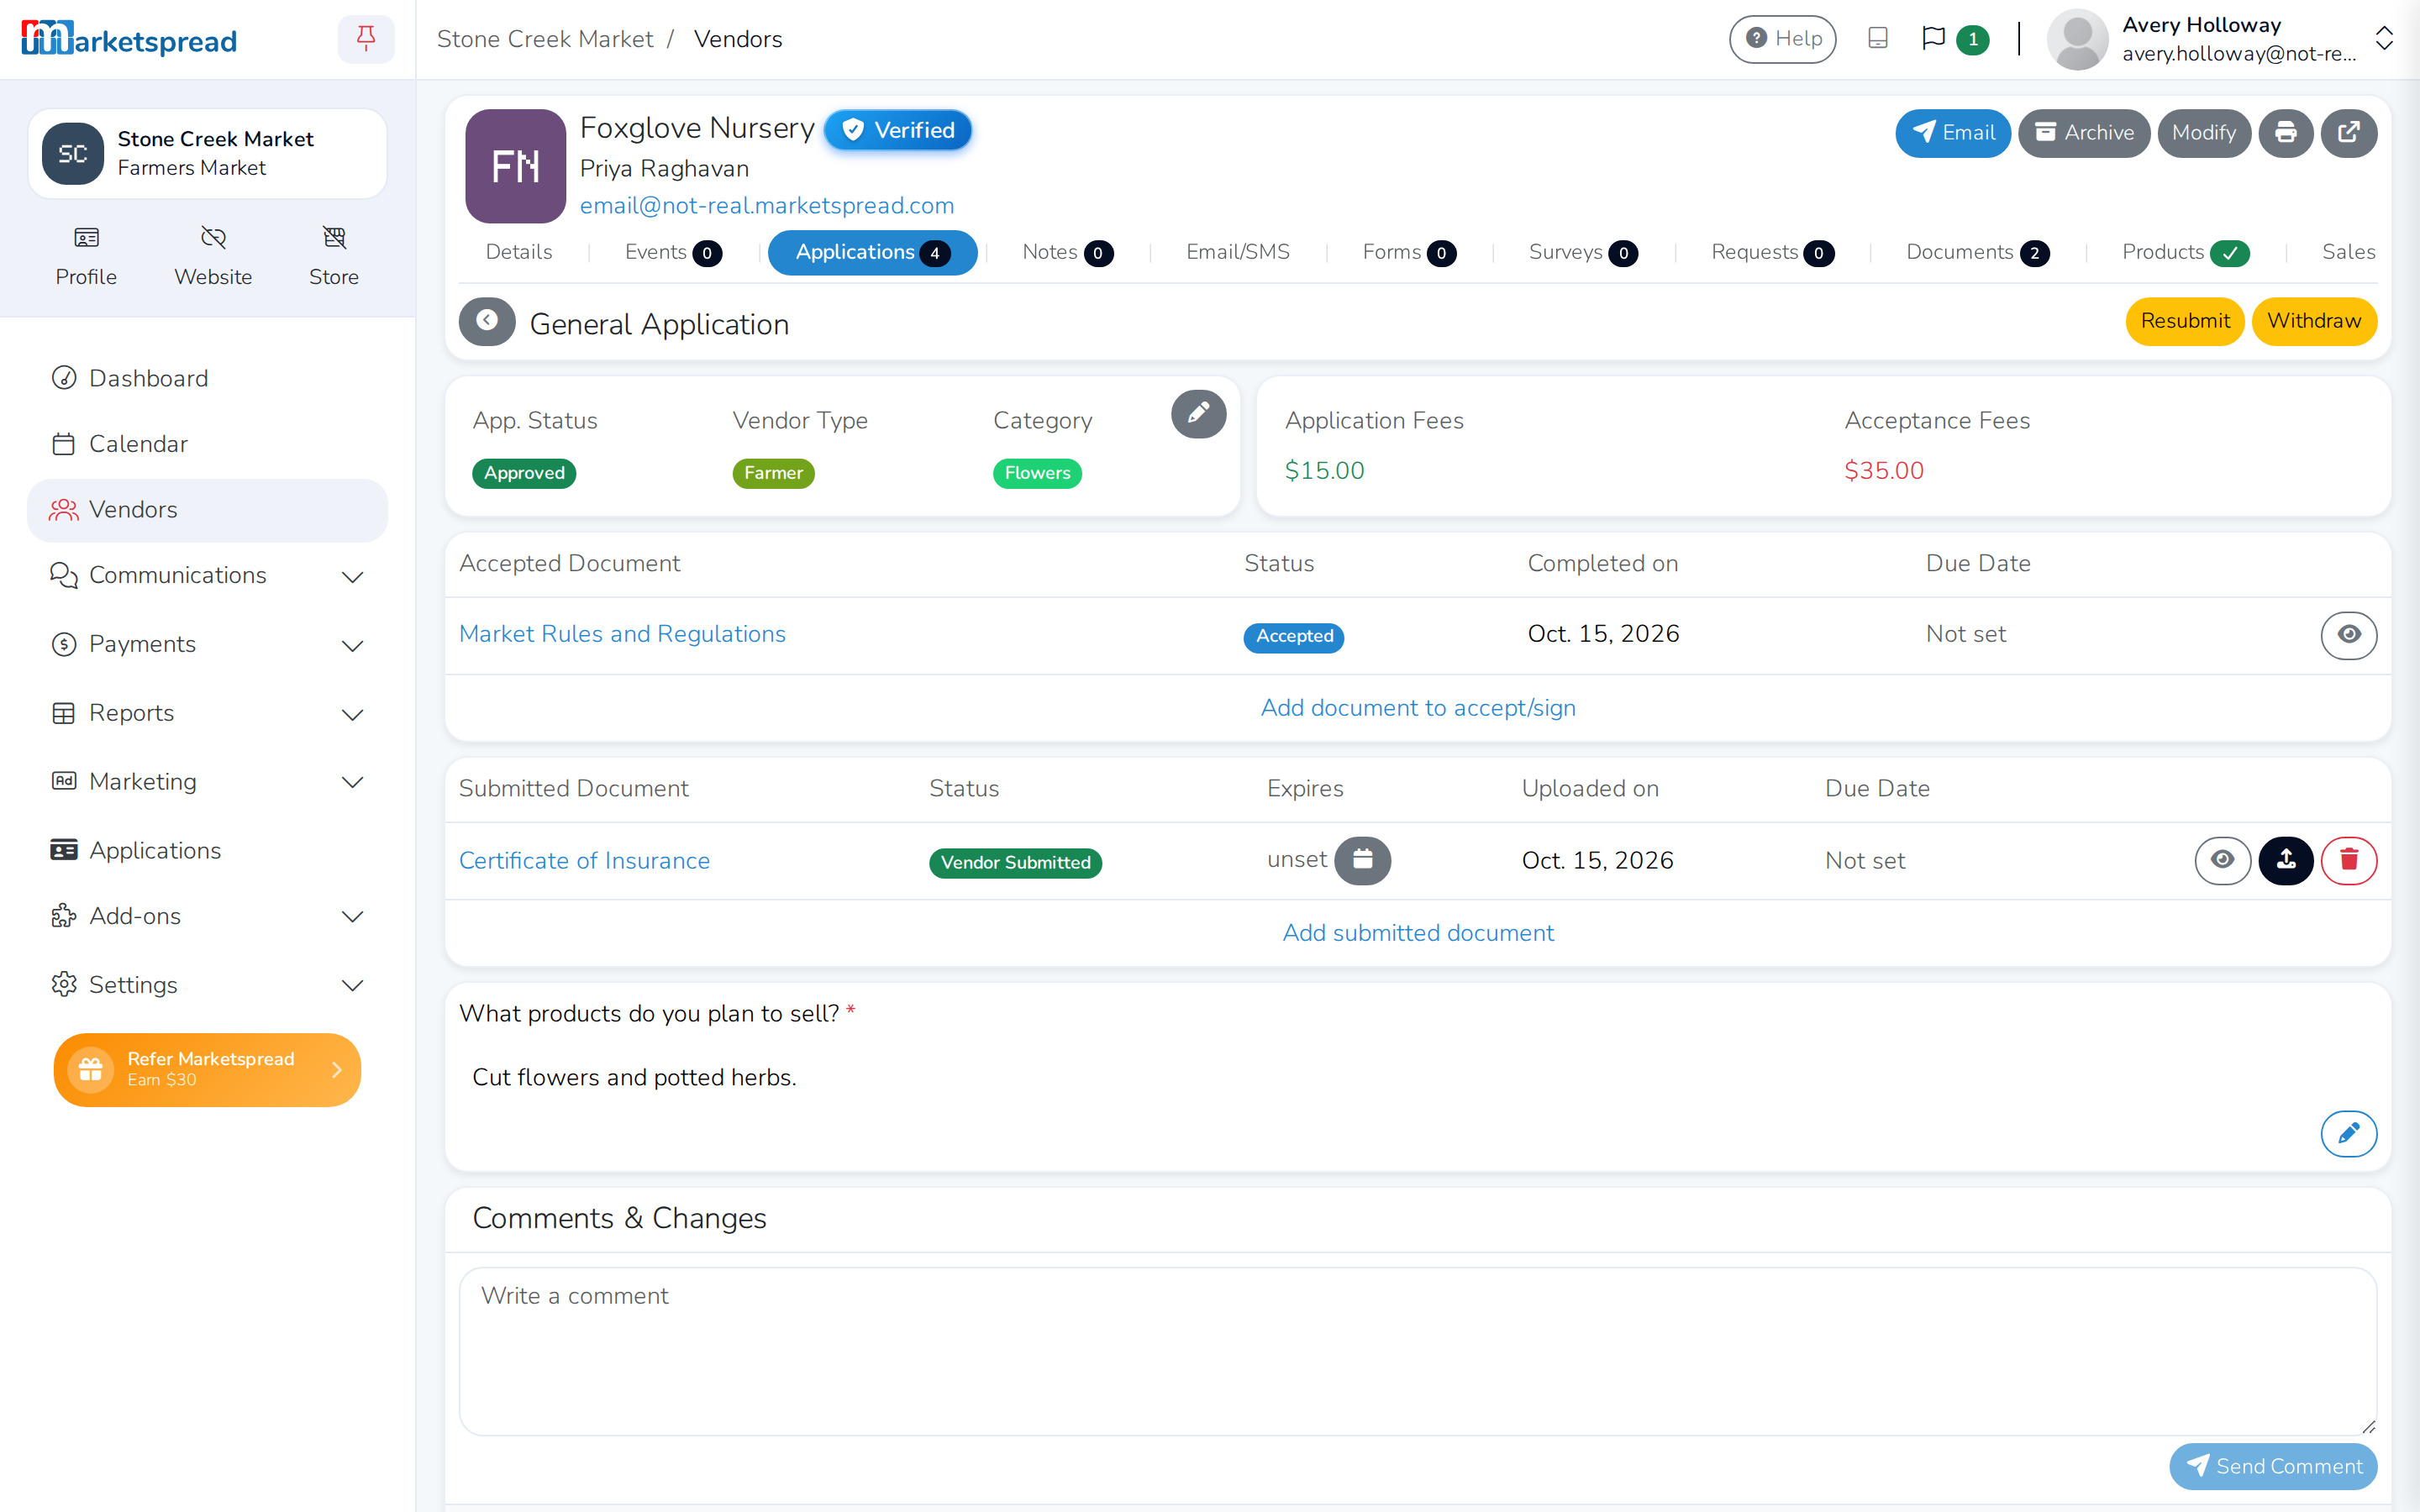Expand the Settings menu
The image size is (2420, 1512).
[x=207, y=985]
